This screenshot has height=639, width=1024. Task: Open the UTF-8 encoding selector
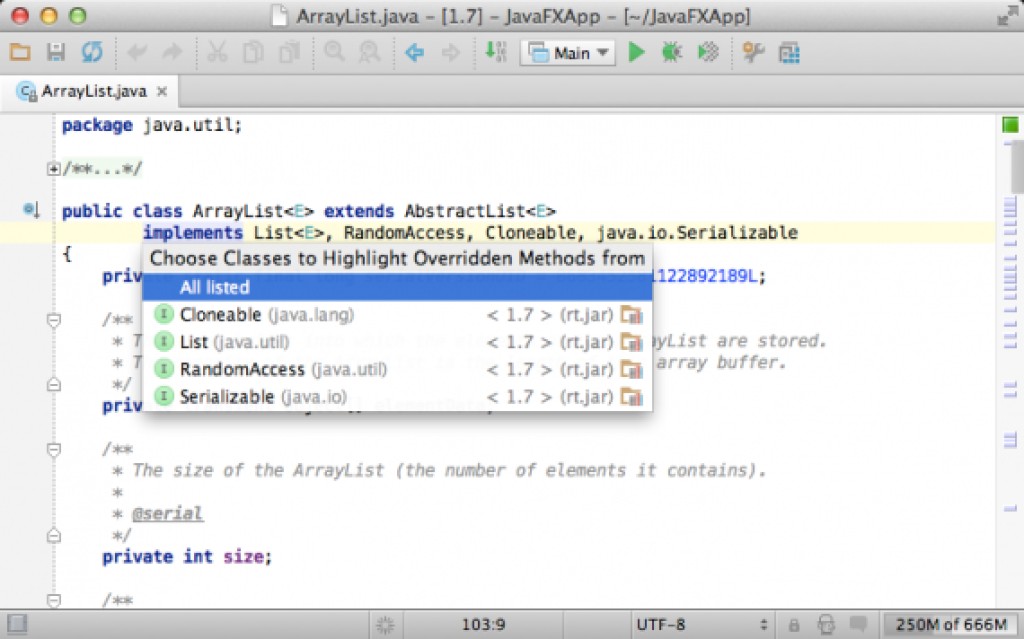click(702, 625)
